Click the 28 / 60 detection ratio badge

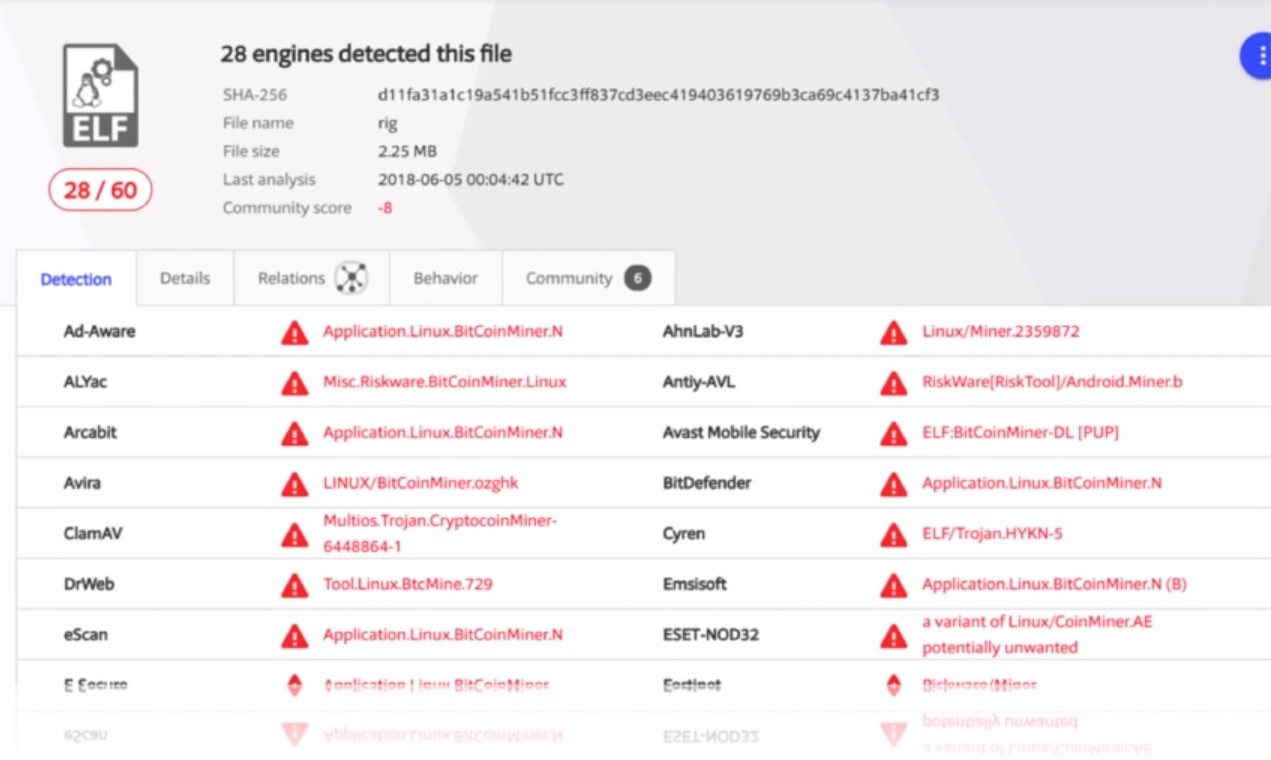tap(100, 190)
